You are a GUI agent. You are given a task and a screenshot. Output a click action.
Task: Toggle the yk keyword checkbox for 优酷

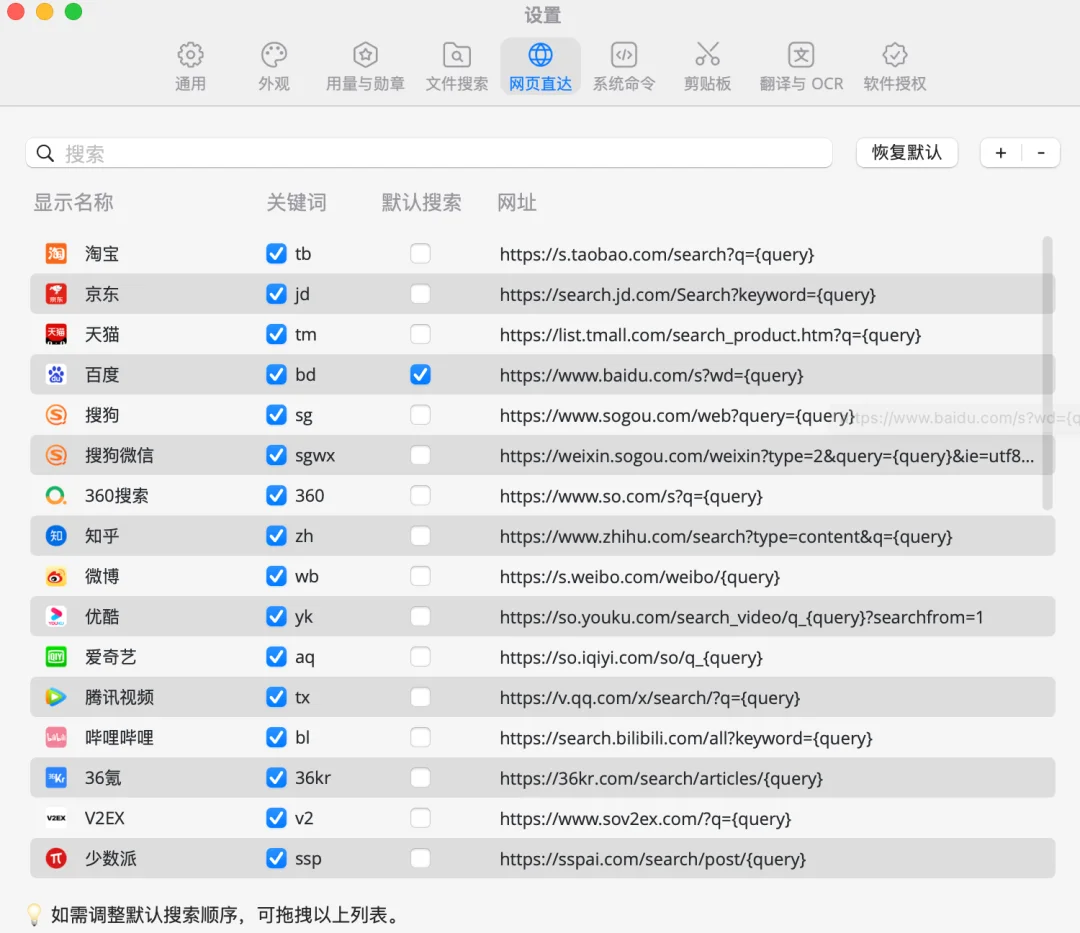click(x=277, y=617)
